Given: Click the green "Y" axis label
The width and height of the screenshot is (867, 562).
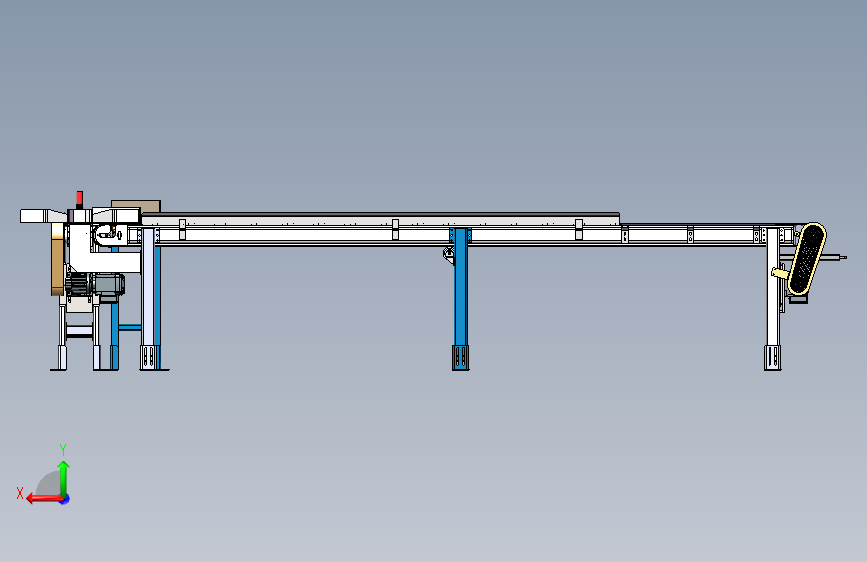Looking at the screenshot, I should tap(63, 449).
